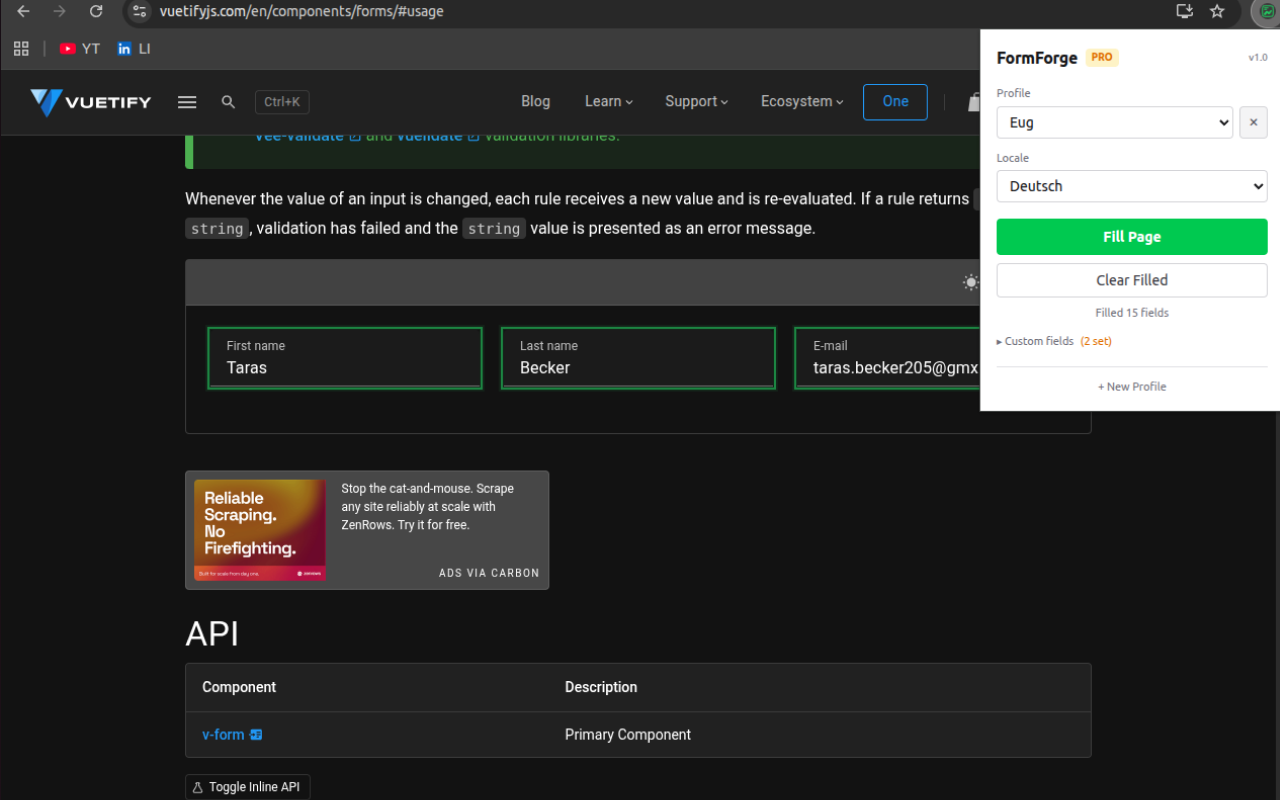The height and width of the screenshot is (800, 1280).
Task: Open the Blog menu item
Action: pos(535,101)
